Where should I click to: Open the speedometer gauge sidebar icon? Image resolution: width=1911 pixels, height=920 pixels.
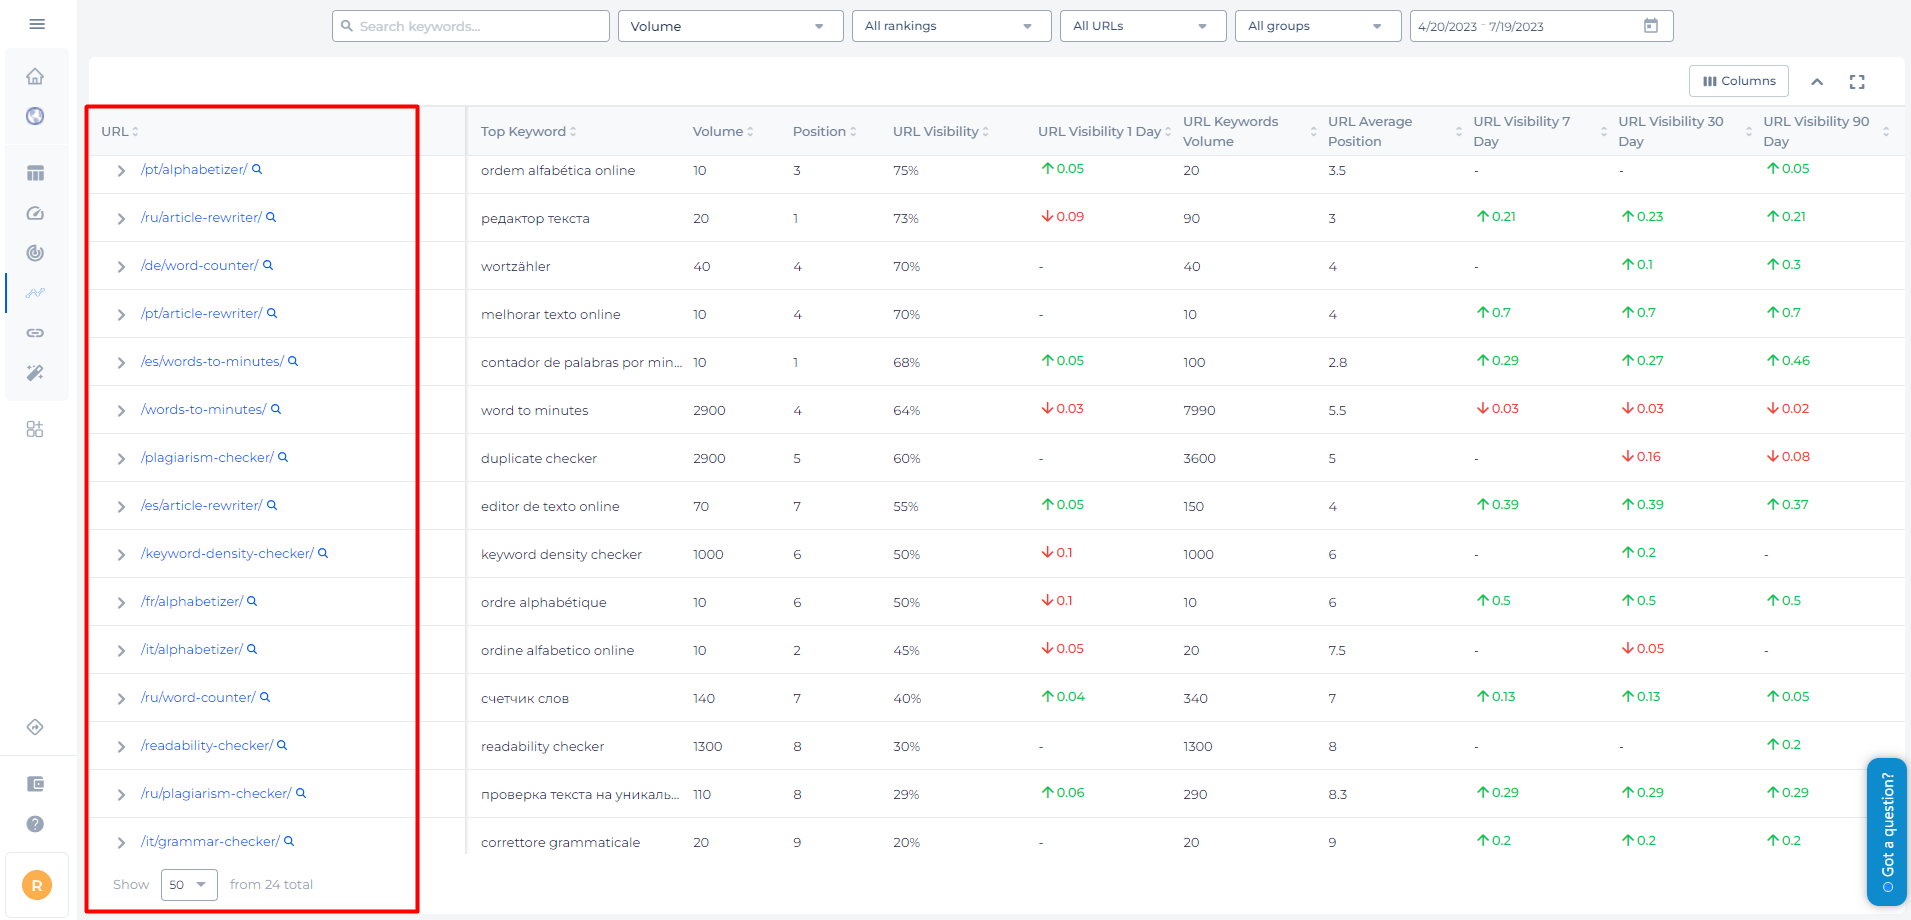pyautogui.click(x=35, y=213)
